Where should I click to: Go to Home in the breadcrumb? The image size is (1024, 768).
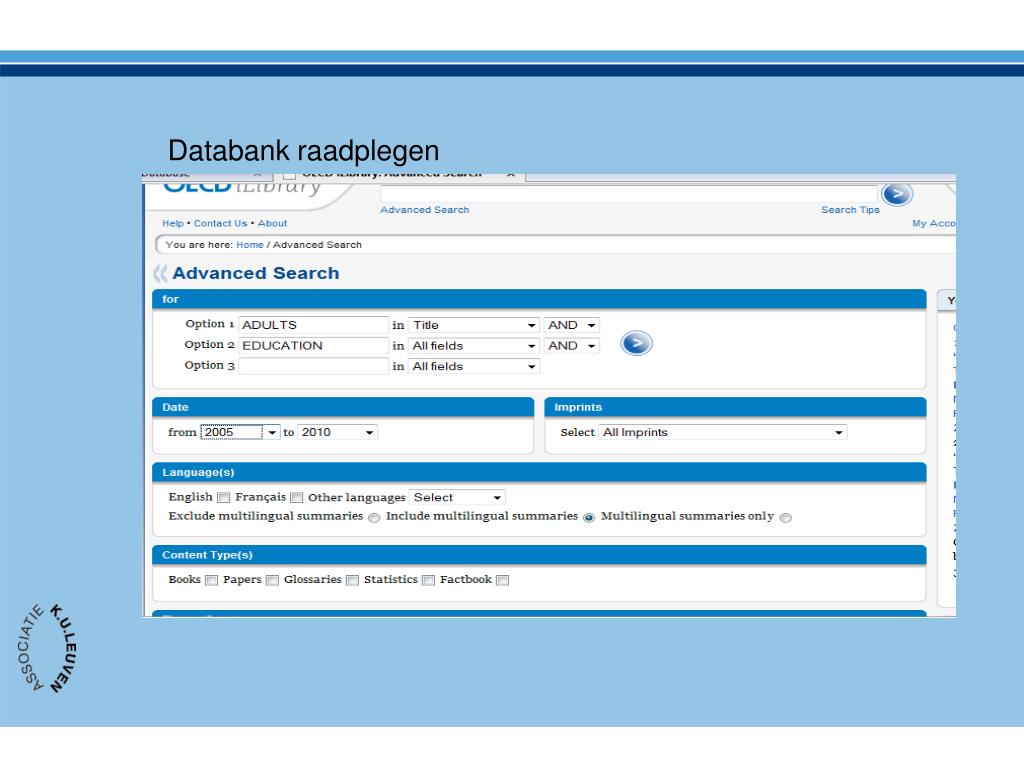[249, 245]
